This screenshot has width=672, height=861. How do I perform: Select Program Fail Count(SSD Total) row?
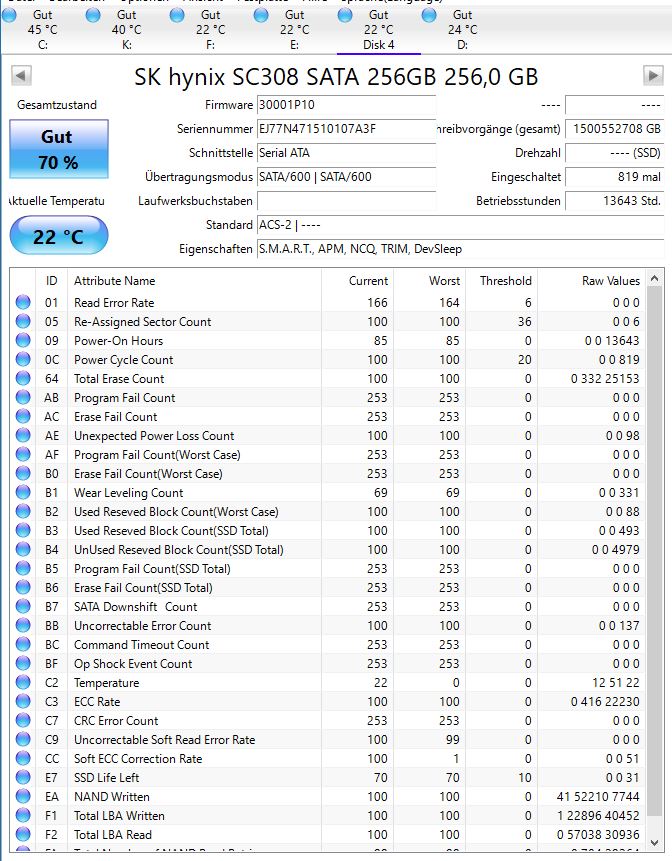point(328,568)
